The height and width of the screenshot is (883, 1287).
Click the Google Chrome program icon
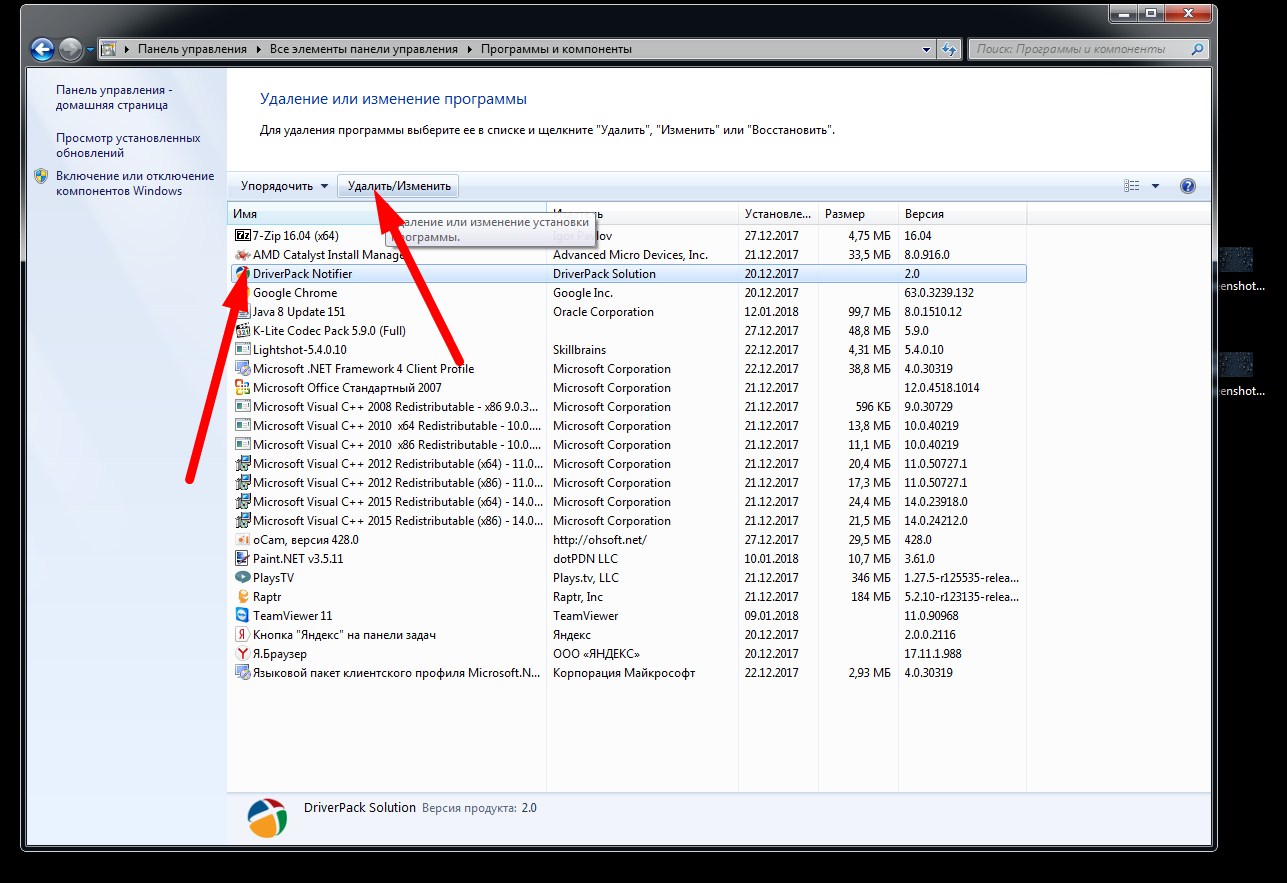[x=242, y=293]
